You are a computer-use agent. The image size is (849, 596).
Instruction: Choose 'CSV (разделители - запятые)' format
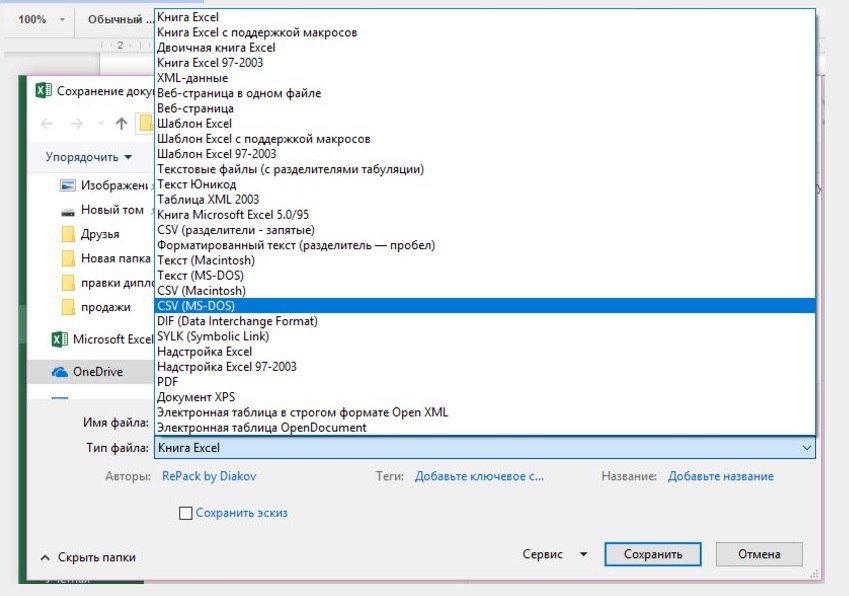(x=485, y=230)
